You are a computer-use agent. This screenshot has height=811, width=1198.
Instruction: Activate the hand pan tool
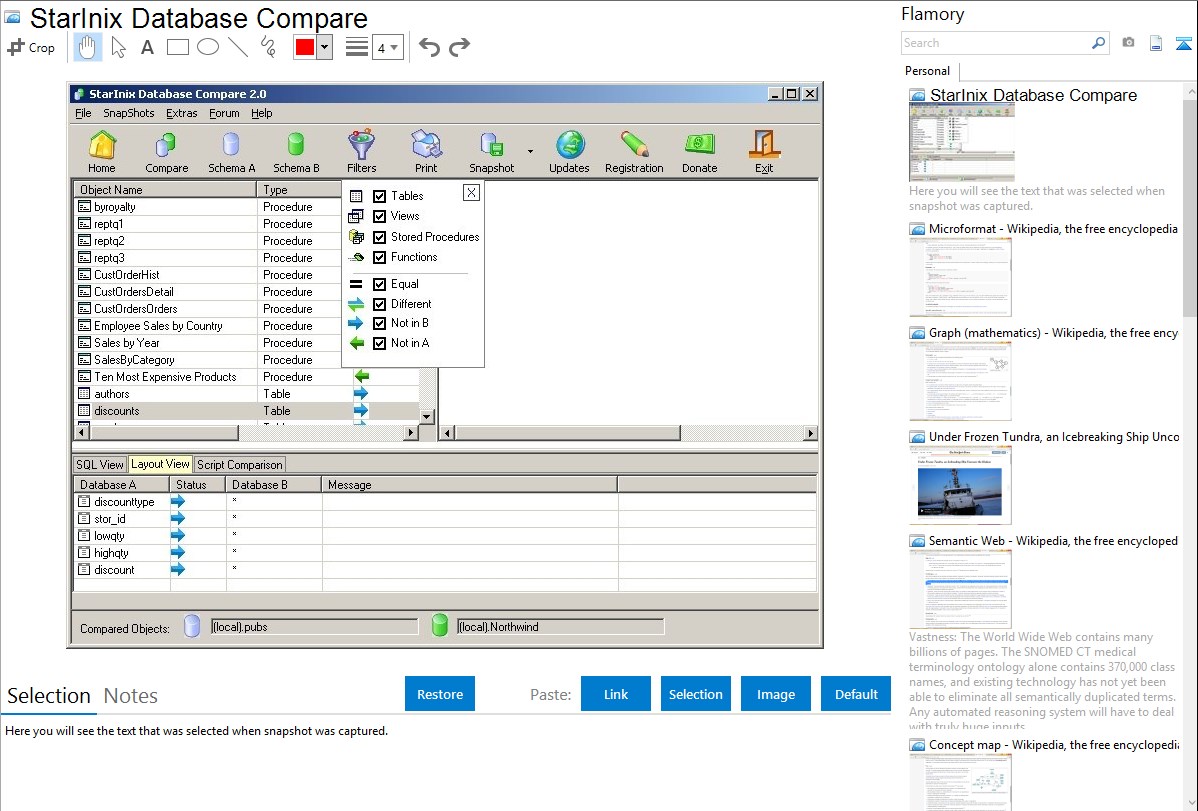click(x=87, y=47)
